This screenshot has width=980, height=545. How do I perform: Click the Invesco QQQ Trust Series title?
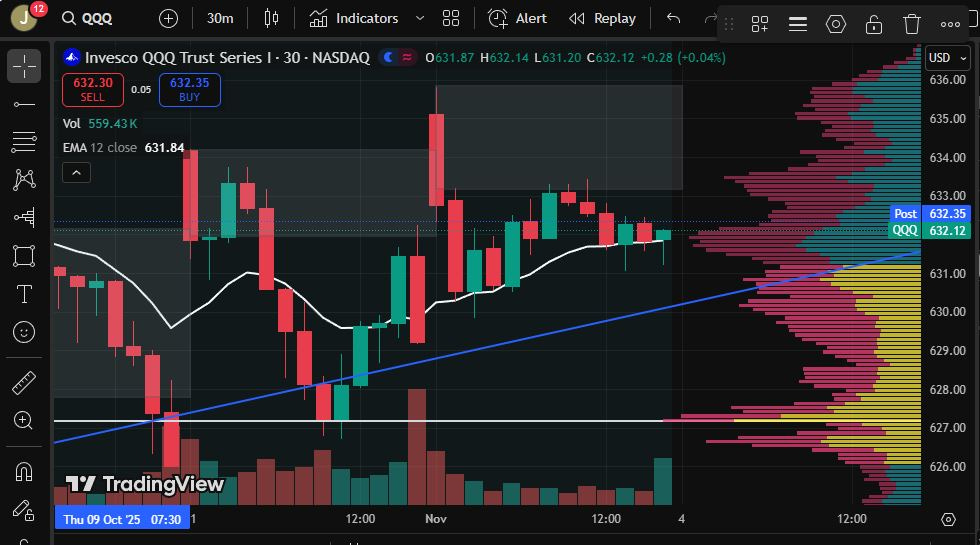click(x=227, y=58)
